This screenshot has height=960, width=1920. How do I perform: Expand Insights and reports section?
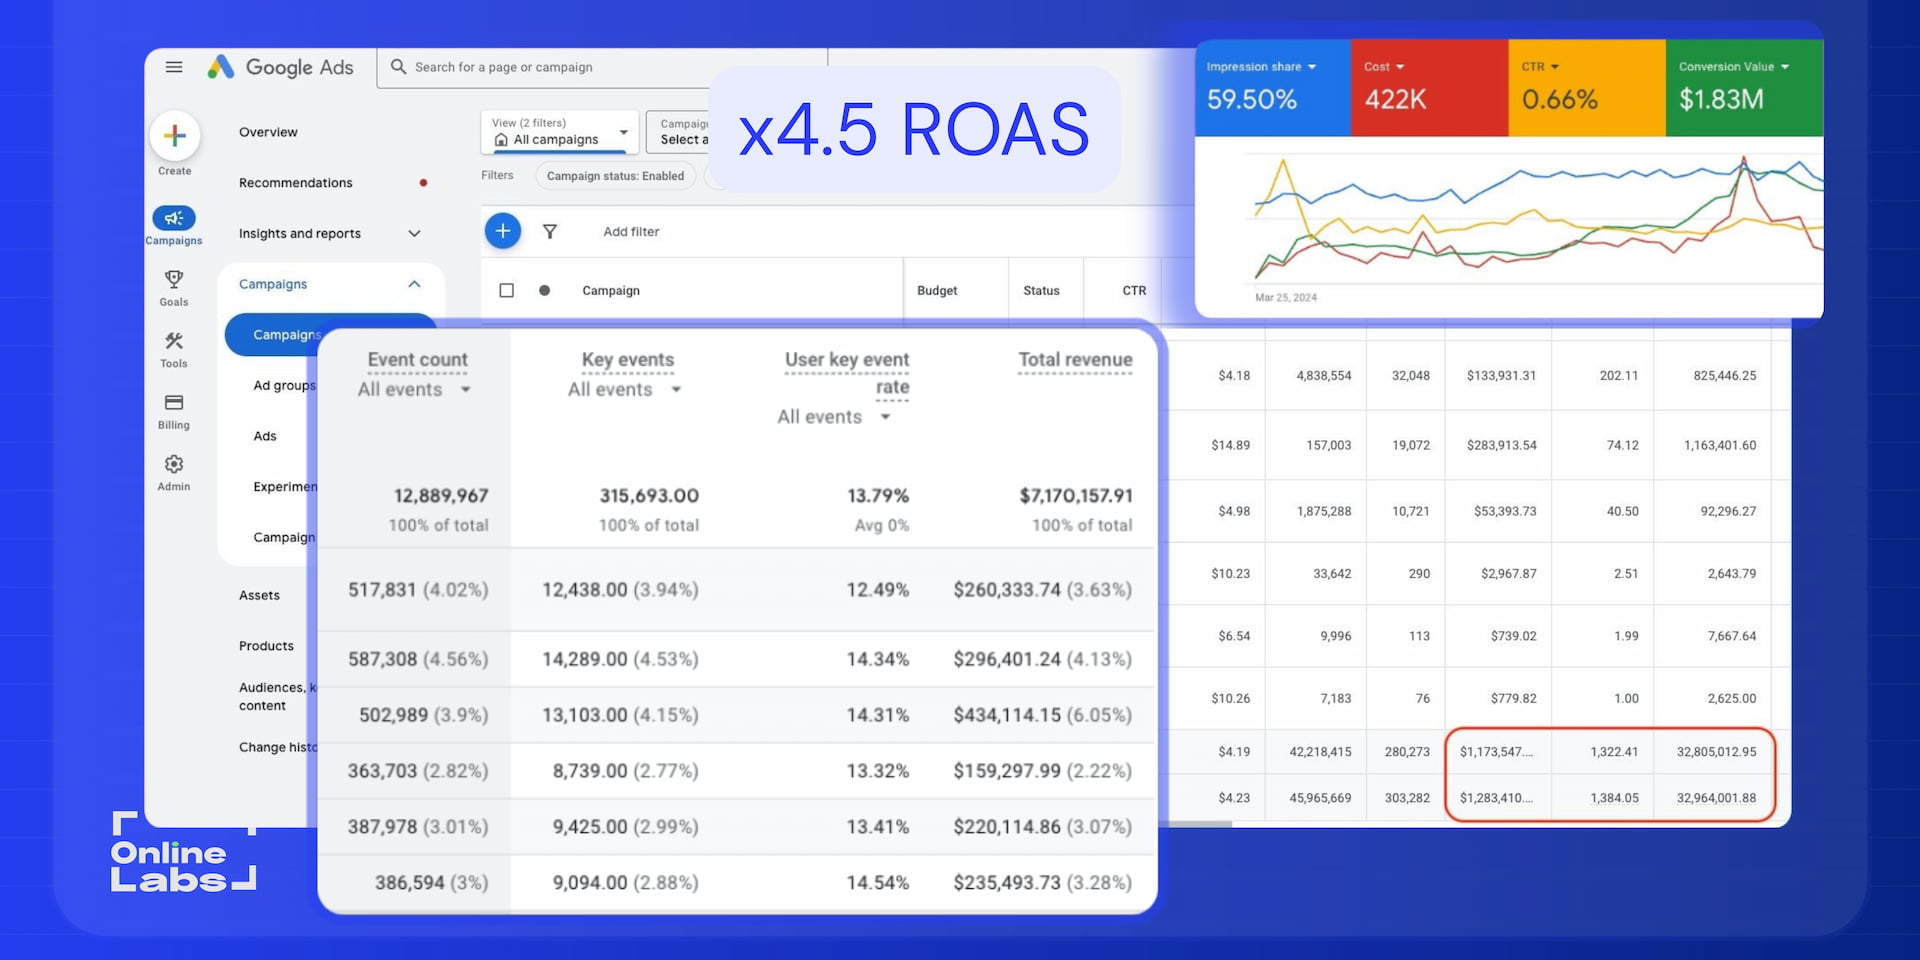tap(414, 234)
